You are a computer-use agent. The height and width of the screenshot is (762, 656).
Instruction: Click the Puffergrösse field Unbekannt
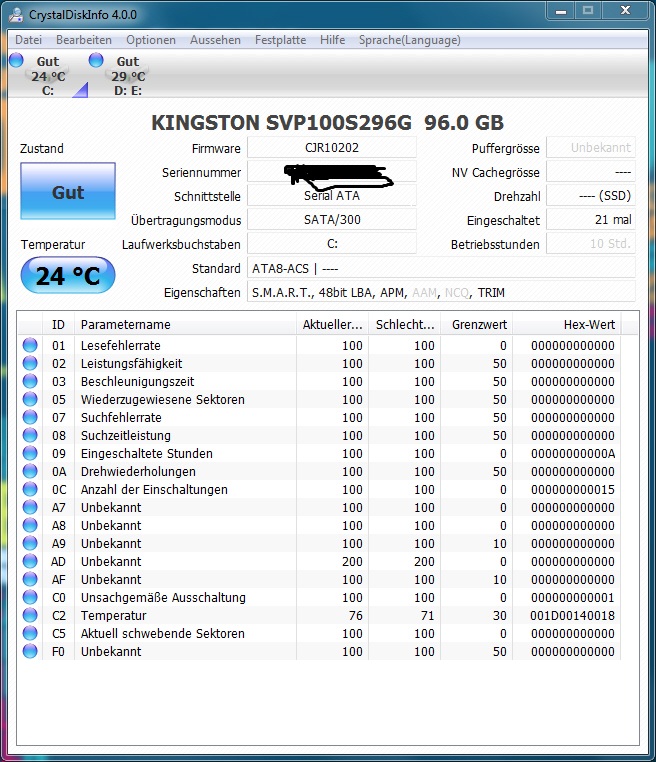click(x=591, y=147)
